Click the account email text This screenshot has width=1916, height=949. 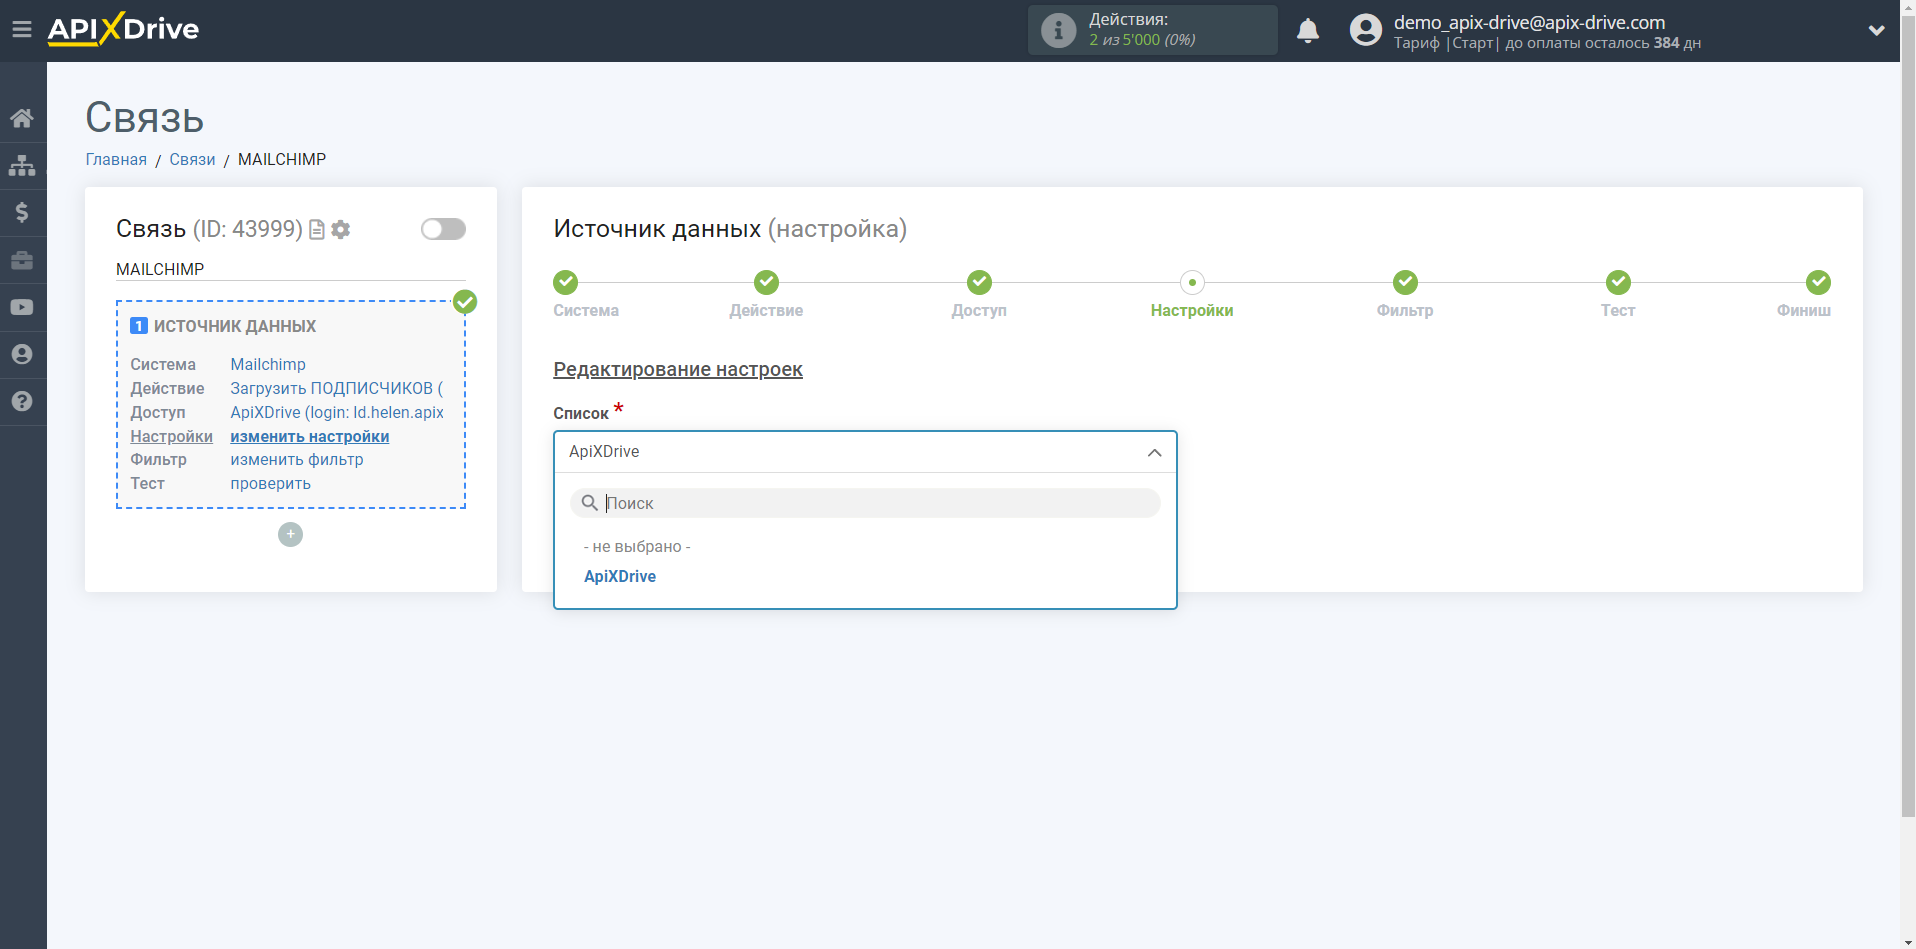pyautogui.click(x=1530, y=22)
